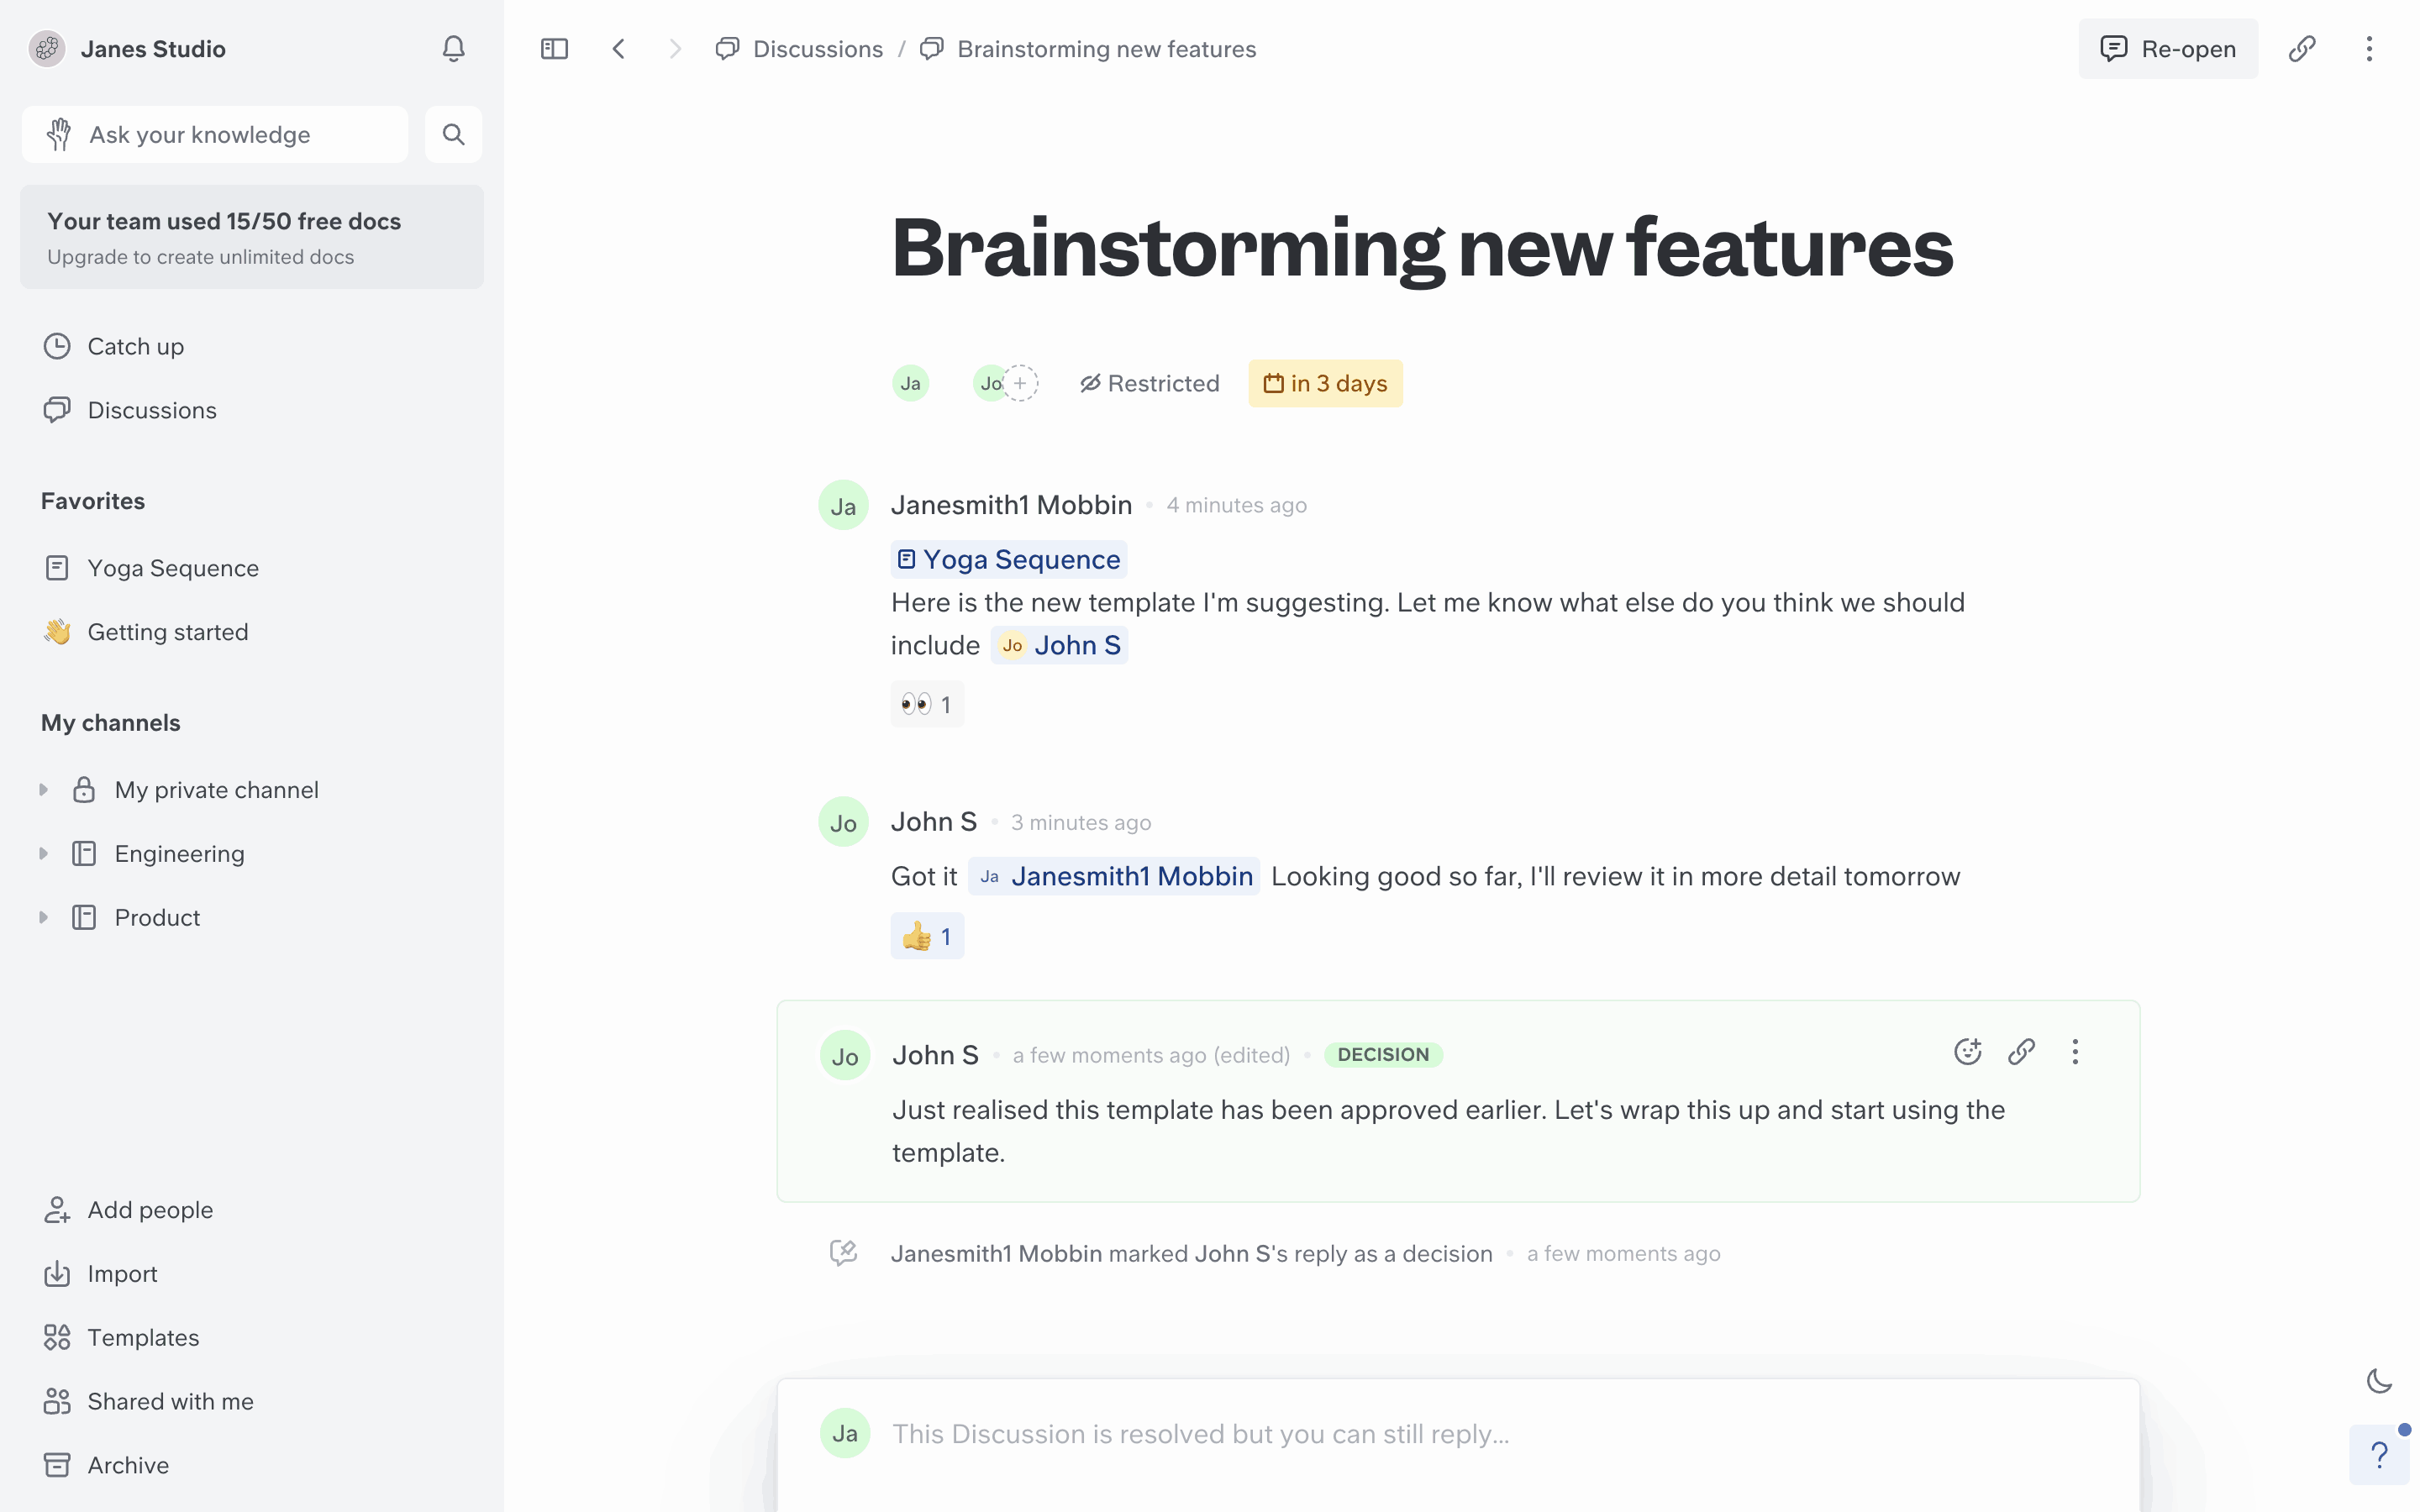Add reaction to John S's decision reply
Screen dimensions: 2420x1512
[x=1967, y=1052]
